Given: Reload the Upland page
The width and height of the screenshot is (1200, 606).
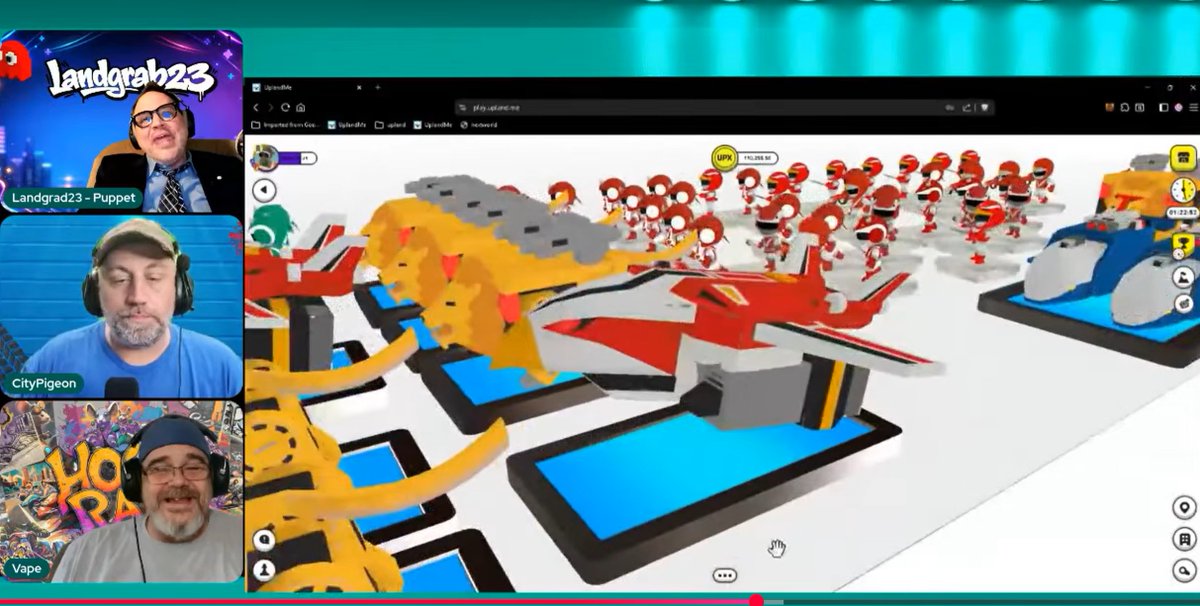Looking at the screenshot, I should pyautogui.click(x=285, y=107).
